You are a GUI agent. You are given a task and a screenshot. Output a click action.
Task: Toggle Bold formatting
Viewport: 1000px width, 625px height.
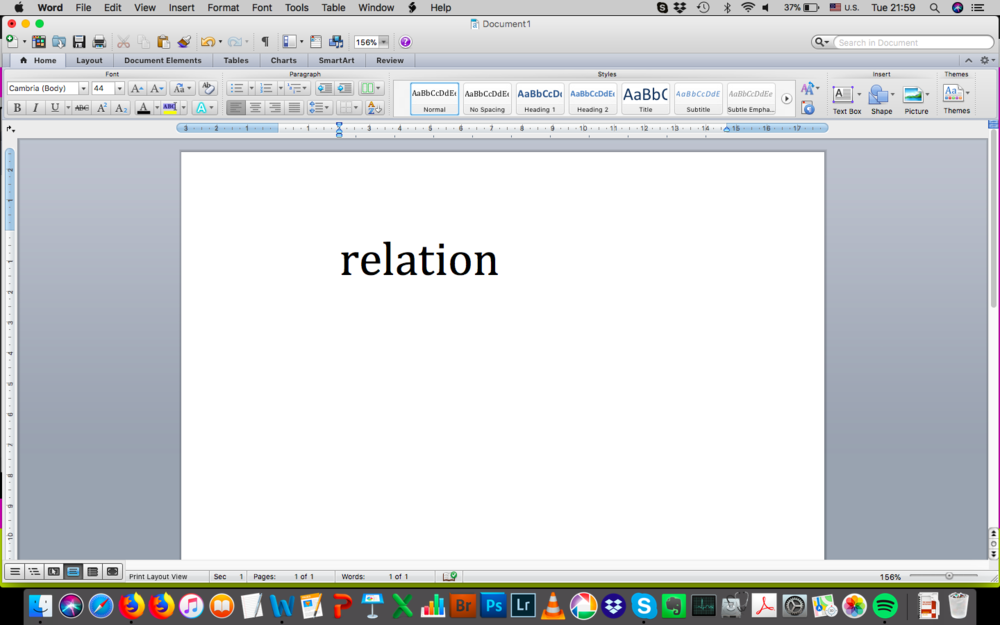pyautogui.click(x=16, y=108)
